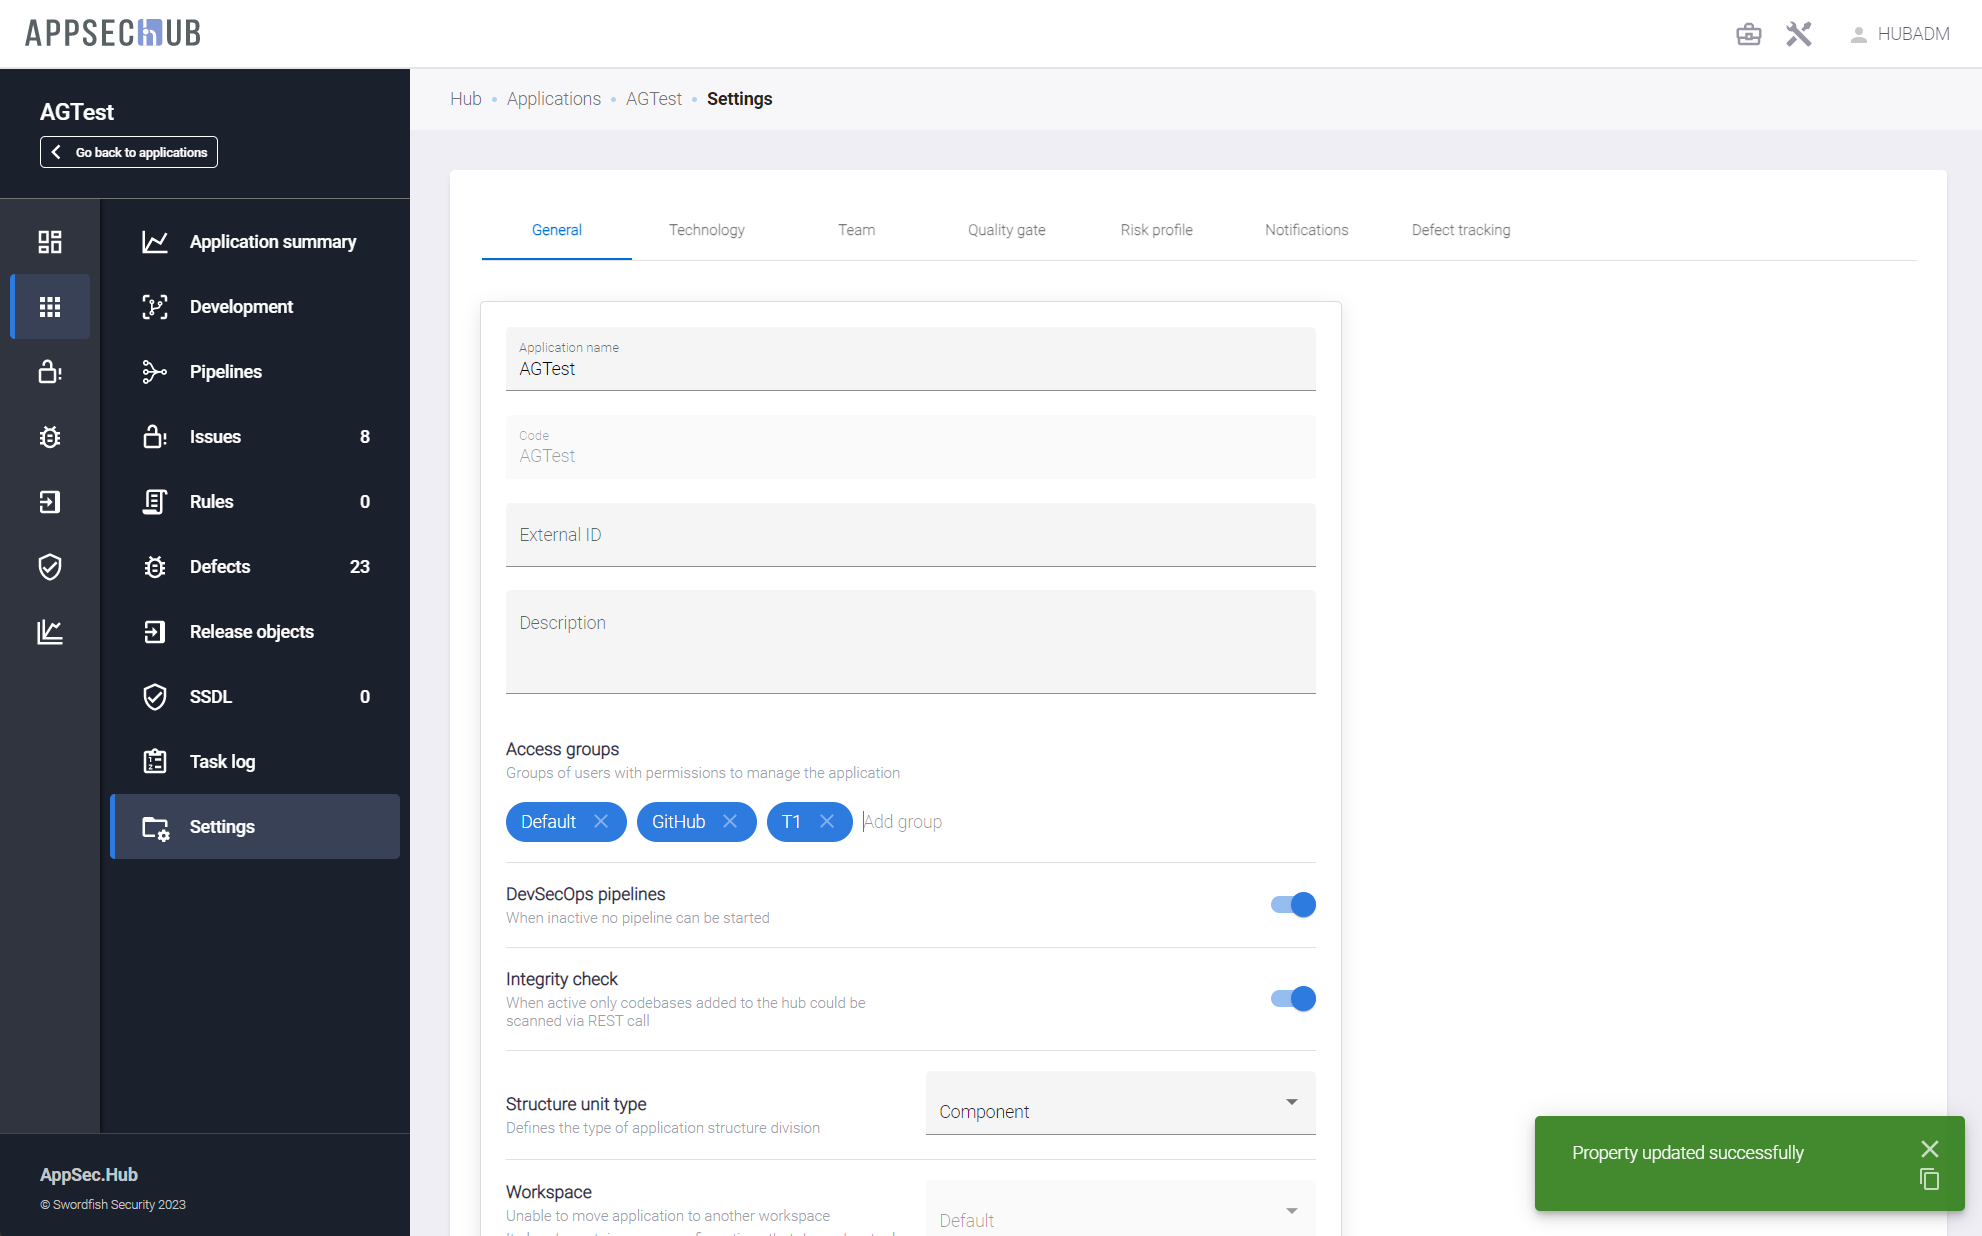The height and width of the screenshot is (1236, 1982).
Task: Remove the T1 access group chip
Action: 827,821
